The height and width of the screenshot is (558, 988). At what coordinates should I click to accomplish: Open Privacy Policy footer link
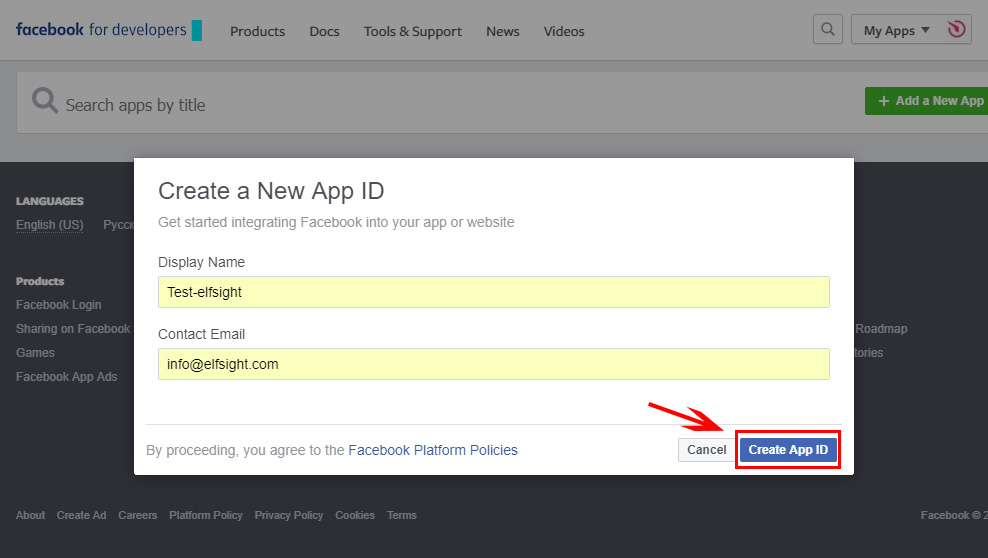pyautogui.click(x=289, y=515)
